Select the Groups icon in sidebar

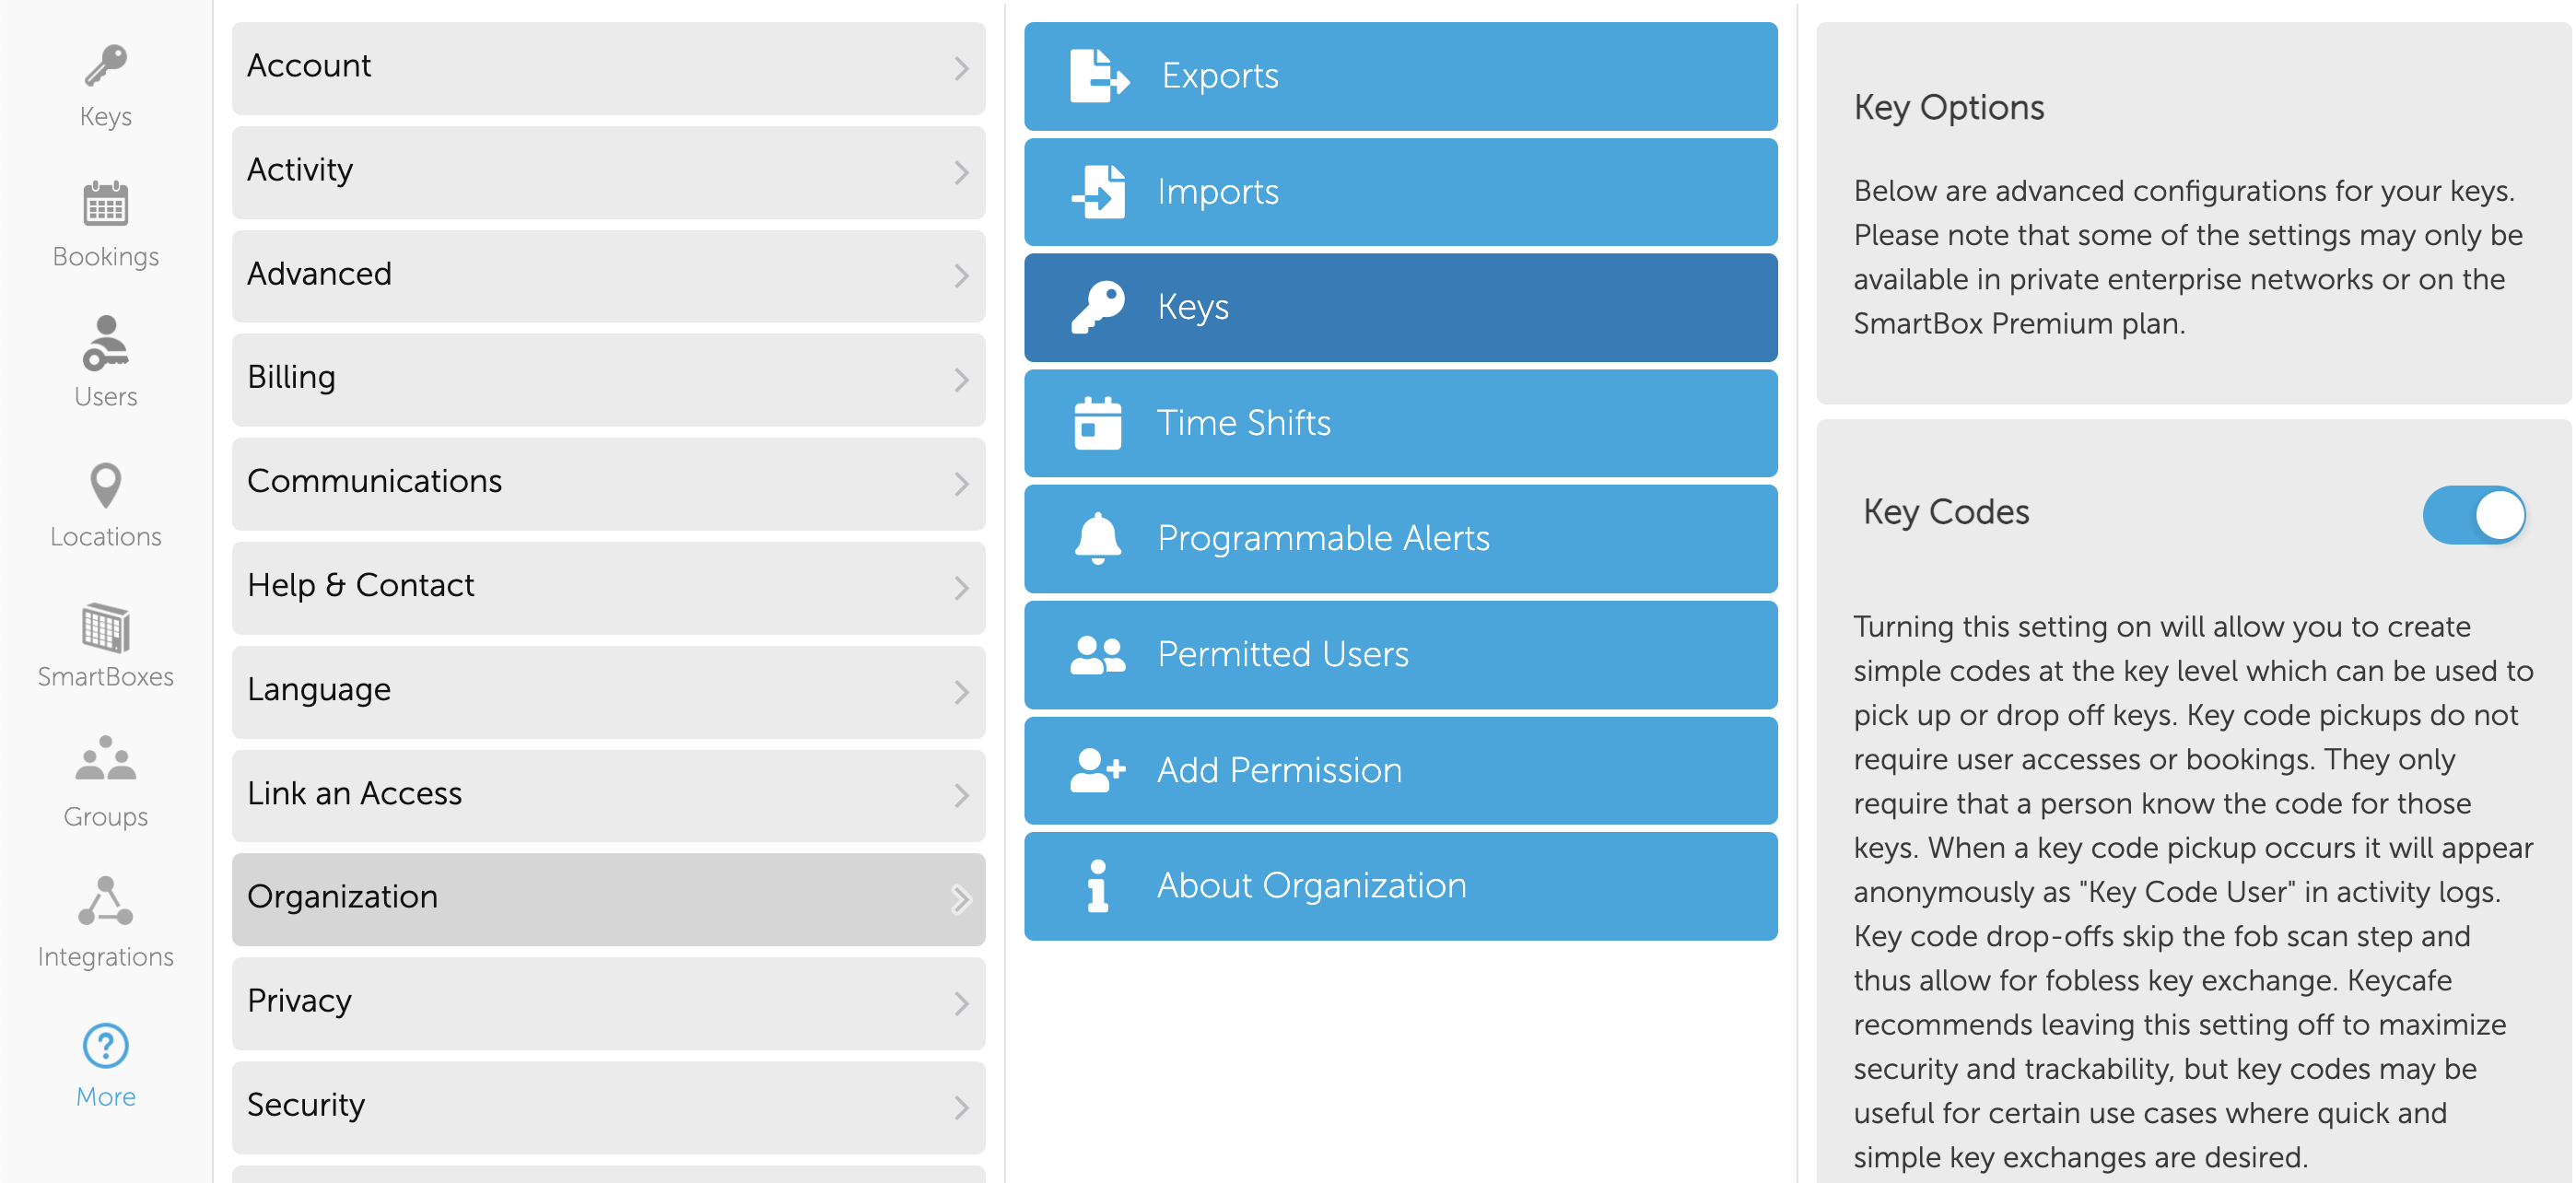click(x=105, y=761)
